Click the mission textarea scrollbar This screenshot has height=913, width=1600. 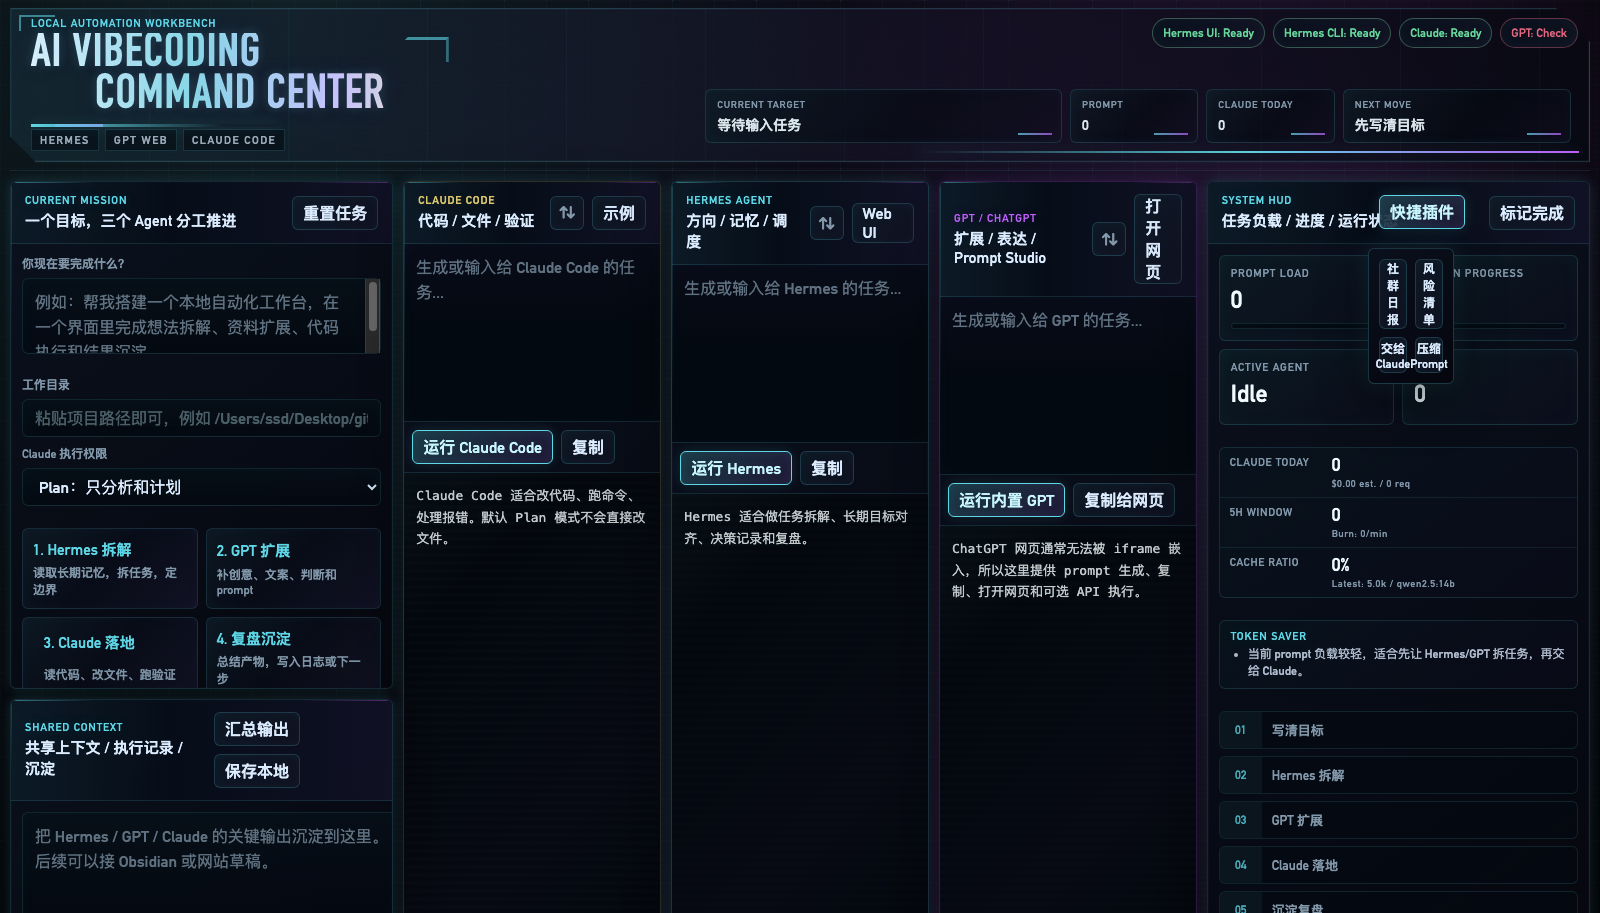click(x=373, y=316)
